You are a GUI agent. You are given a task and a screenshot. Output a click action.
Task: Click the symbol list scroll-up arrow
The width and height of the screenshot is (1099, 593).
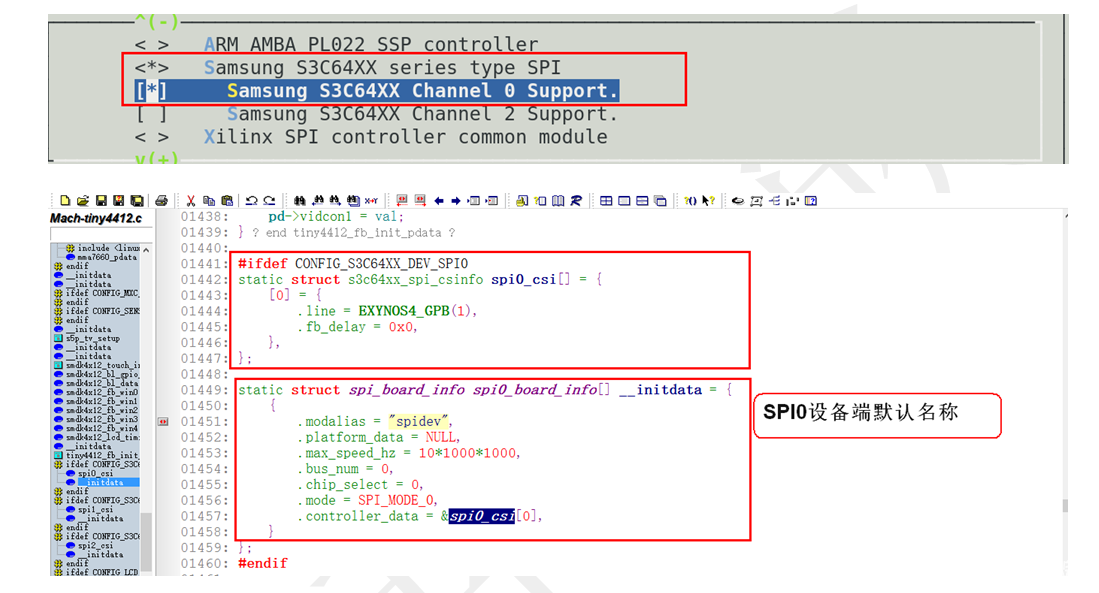click(146, 250)
